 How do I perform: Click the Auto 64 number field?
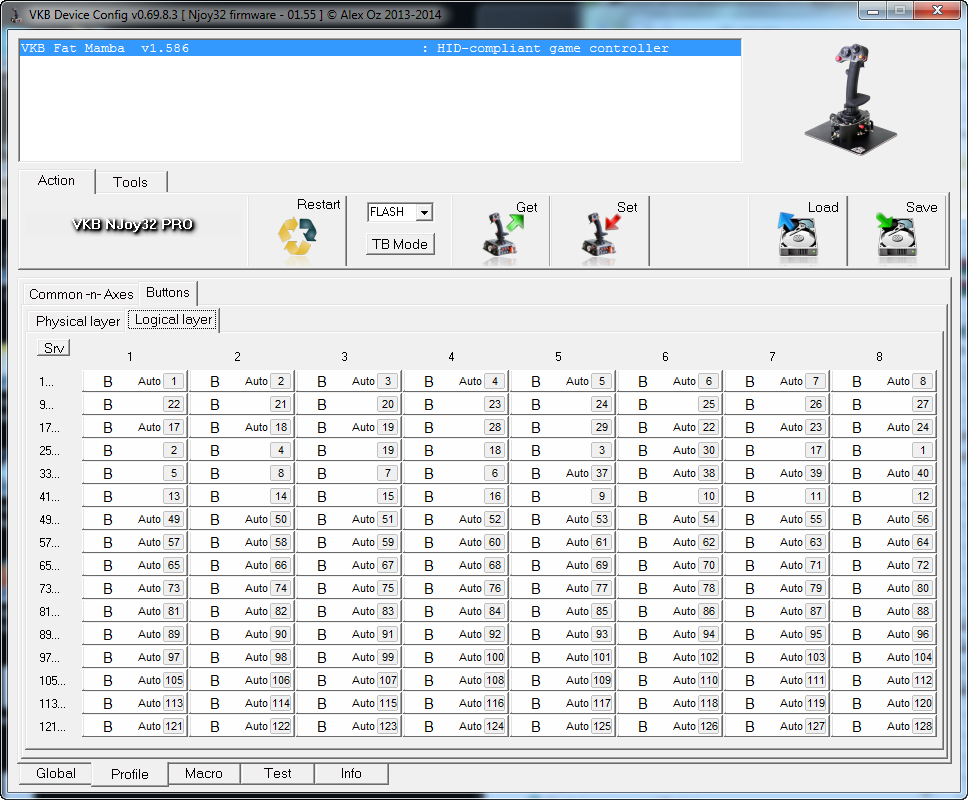click(x=922, y=542)
